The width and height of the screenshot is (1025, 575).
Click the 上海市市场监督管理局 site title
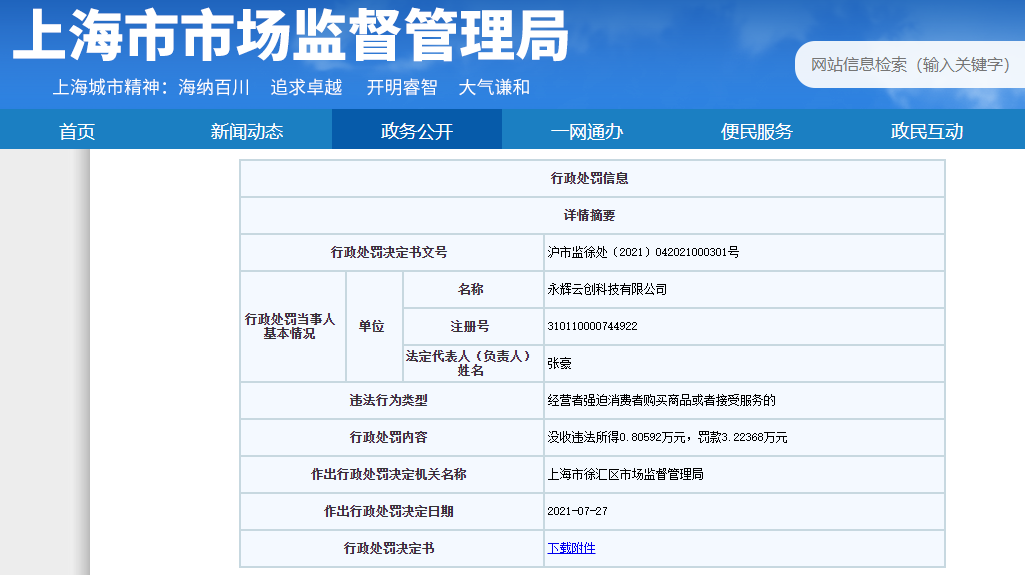(291, 35)
